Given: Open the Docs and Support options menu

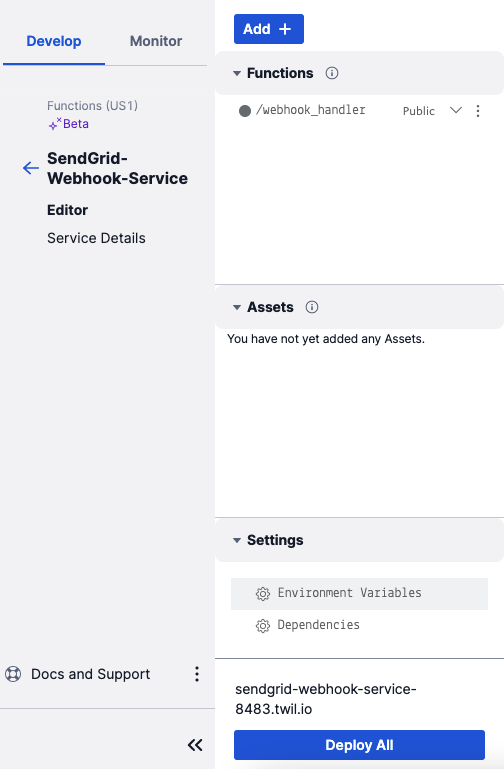Looking at the screenshot, I should (x=197, y=674).
